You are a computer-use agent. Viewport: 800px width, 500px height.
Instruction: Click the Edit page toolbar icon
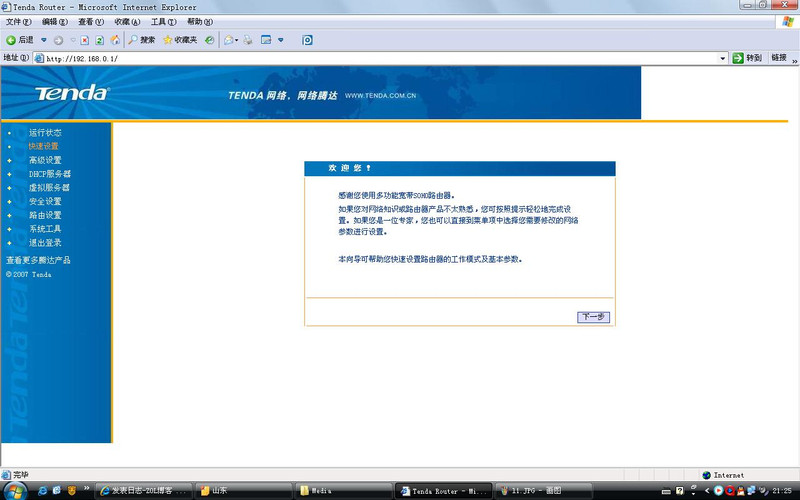click(266, 40)
